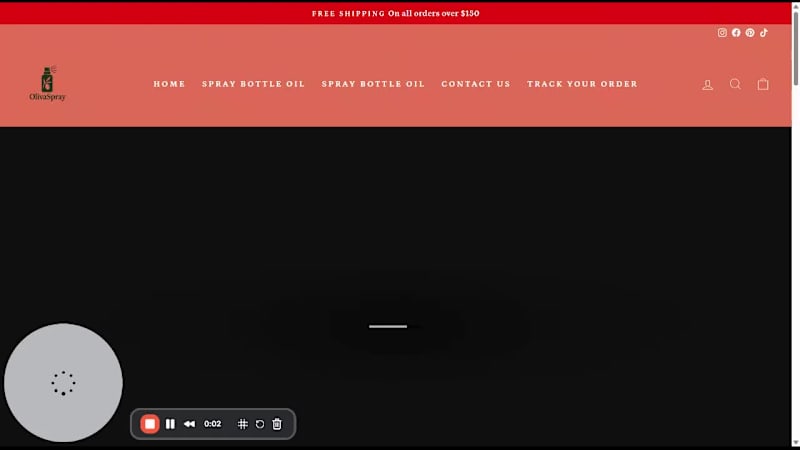Open the first SPRAY BOTTLE OIL menu item
Screen dimensions: 800x450
pyautogui.click(x=253, y=84)
